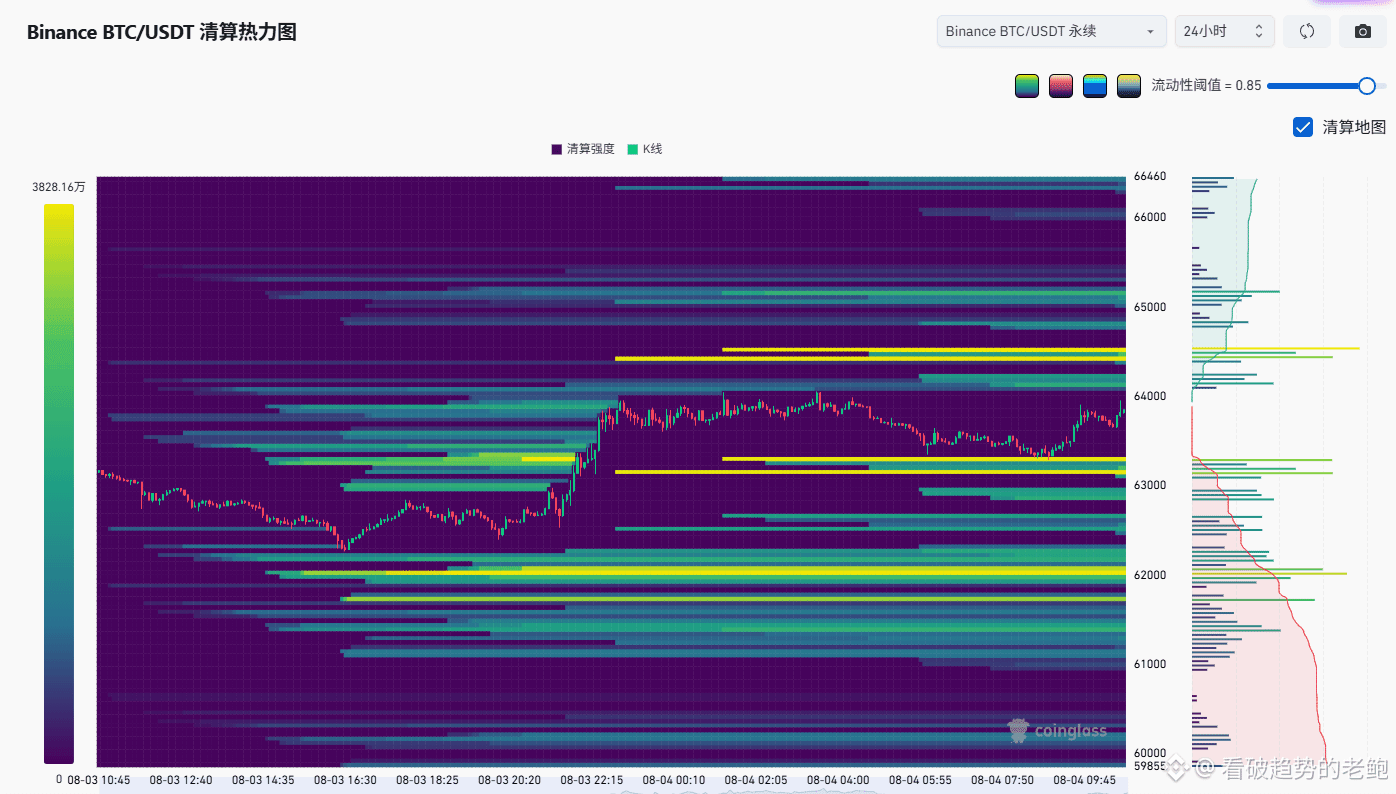
Task: Open the 24小时 time range selector
Action: pyautogui.click(x=1225, y=31)
